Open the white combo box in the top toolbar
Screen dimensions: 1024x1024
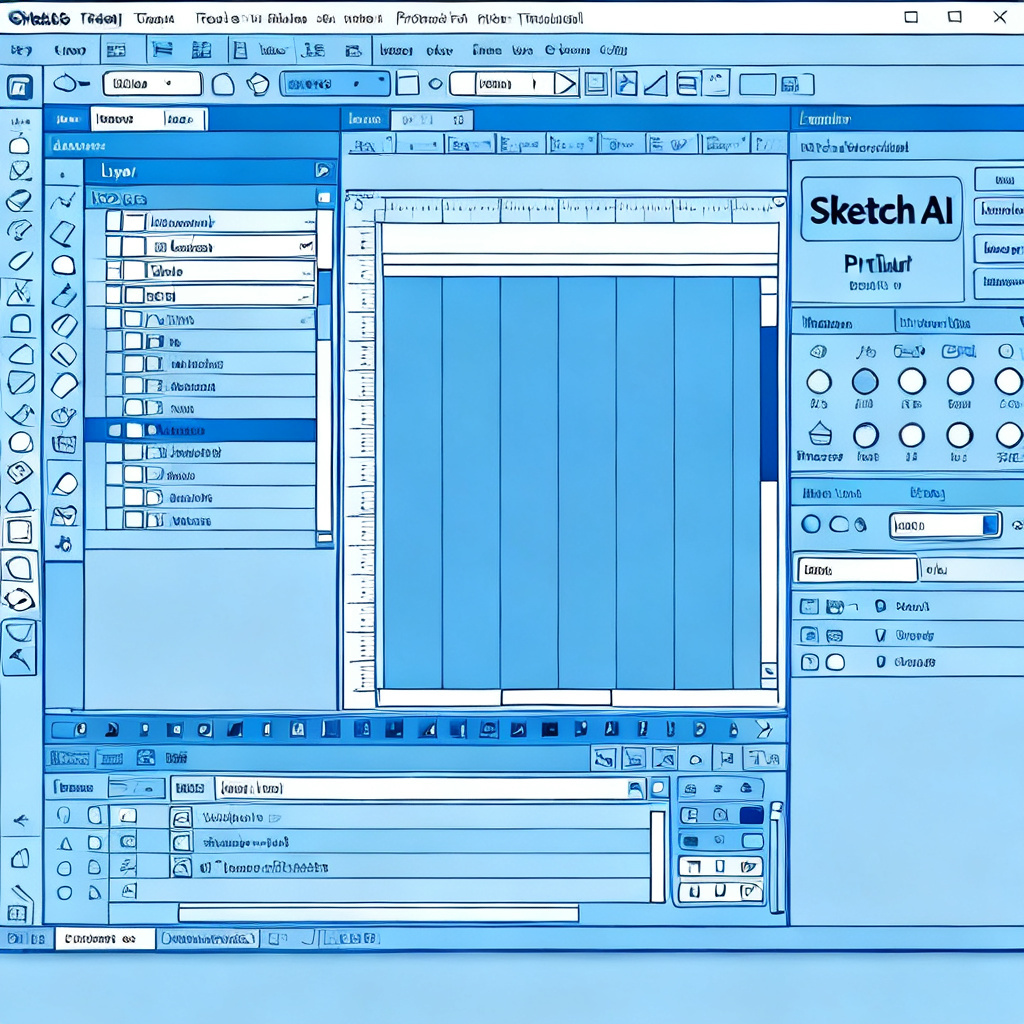click(152, 84)
